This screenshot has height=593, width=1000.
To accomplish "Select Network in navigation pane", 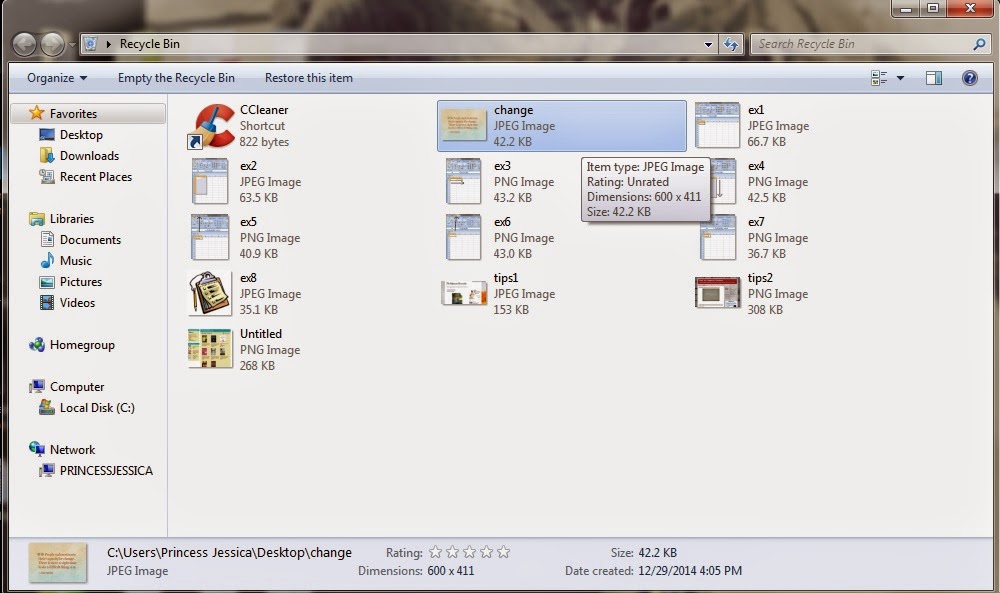I will tap(72, 450).
